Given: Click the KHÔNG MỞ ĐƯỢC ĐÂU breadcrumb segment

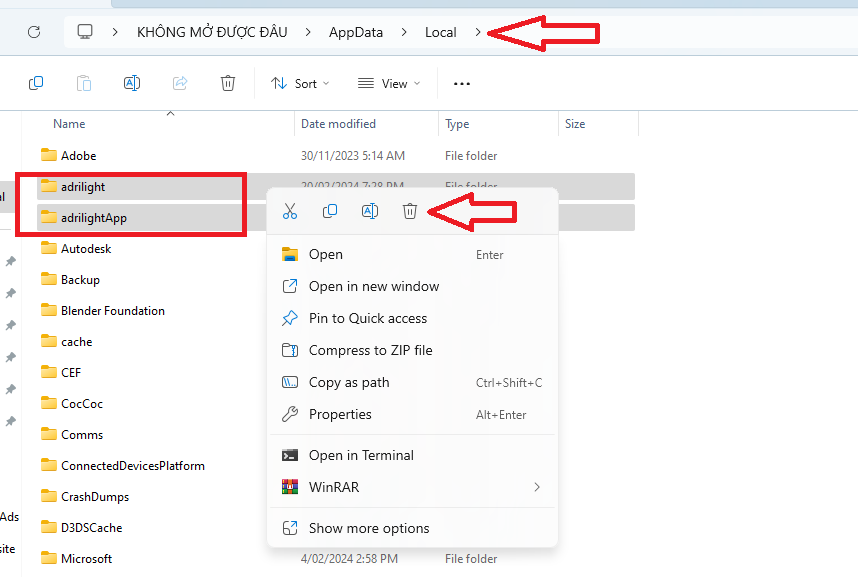Looking at the screenshot, I should pos(212,32).
